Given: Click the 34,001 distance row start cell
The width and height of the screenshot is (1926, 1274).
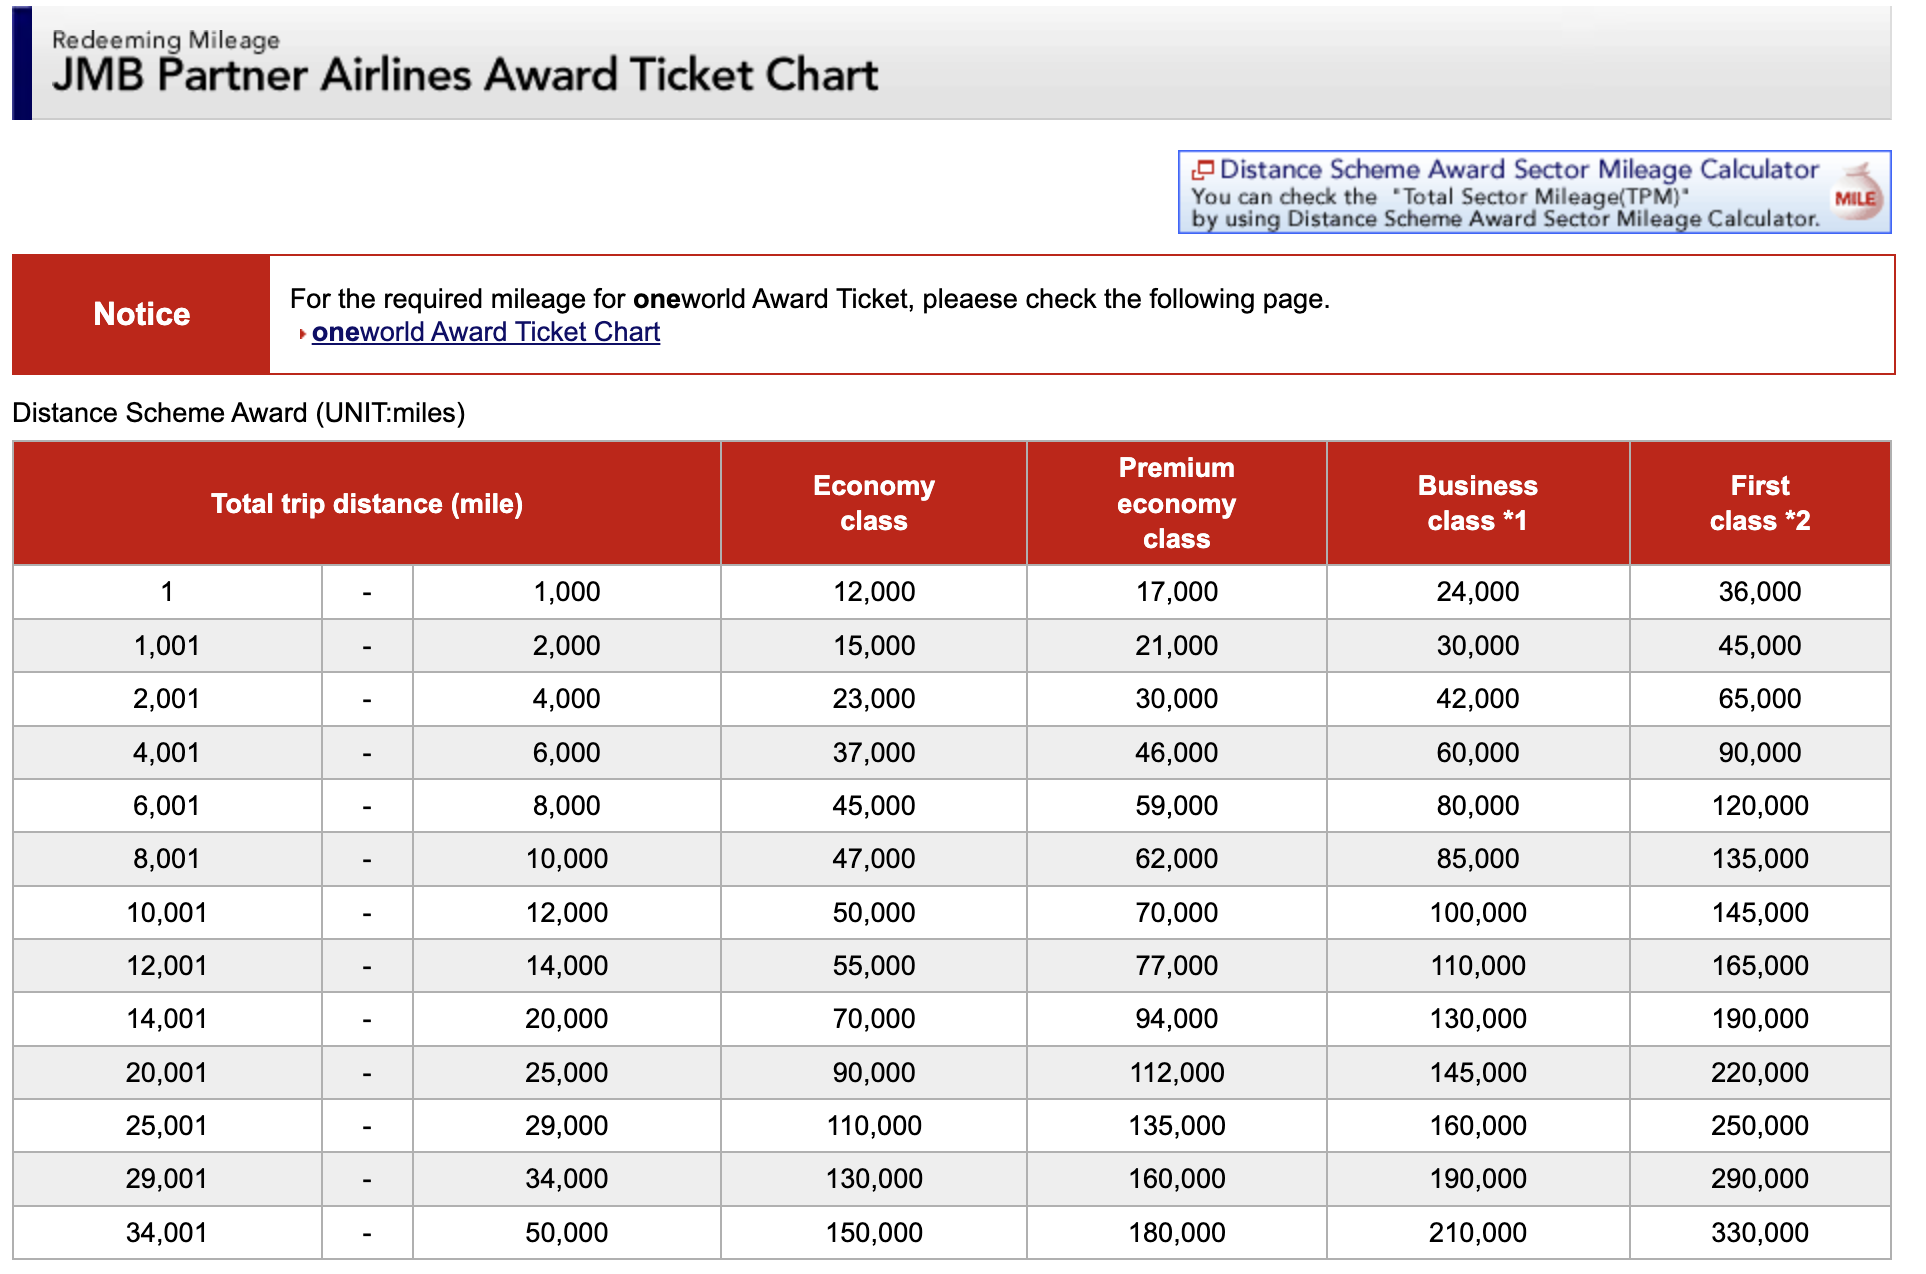Looking at the screenshot, I should 167,1232.
